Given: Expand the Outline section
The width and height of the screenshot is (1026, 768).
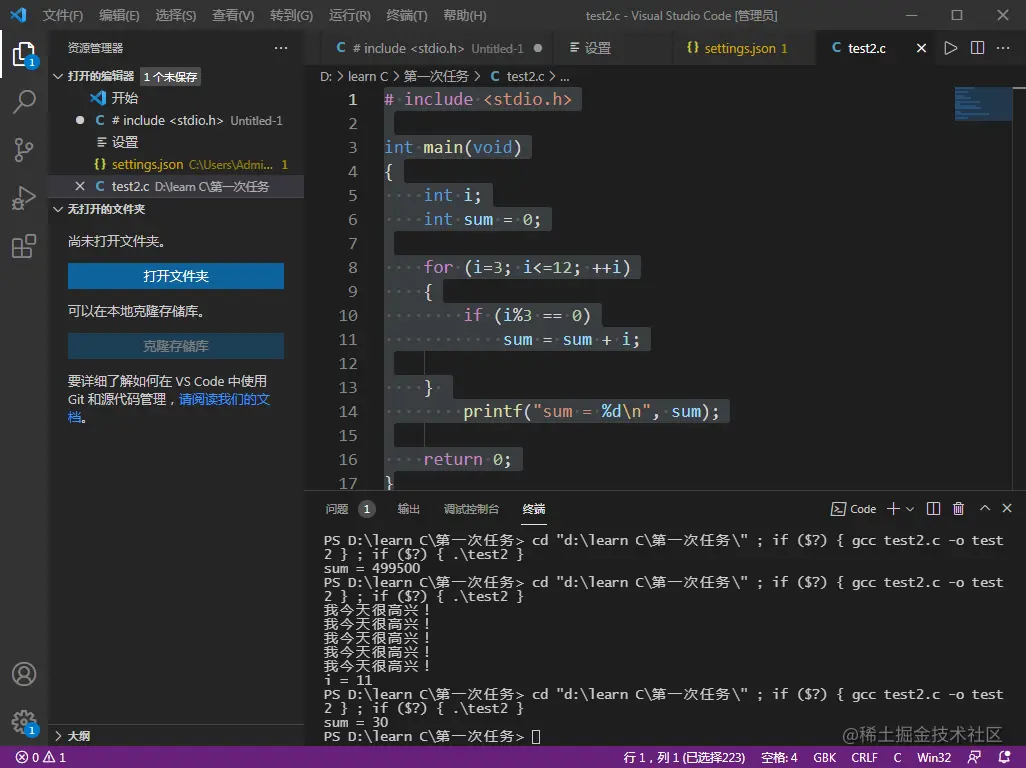Looking at the screenshot, I should coord(58,736).
